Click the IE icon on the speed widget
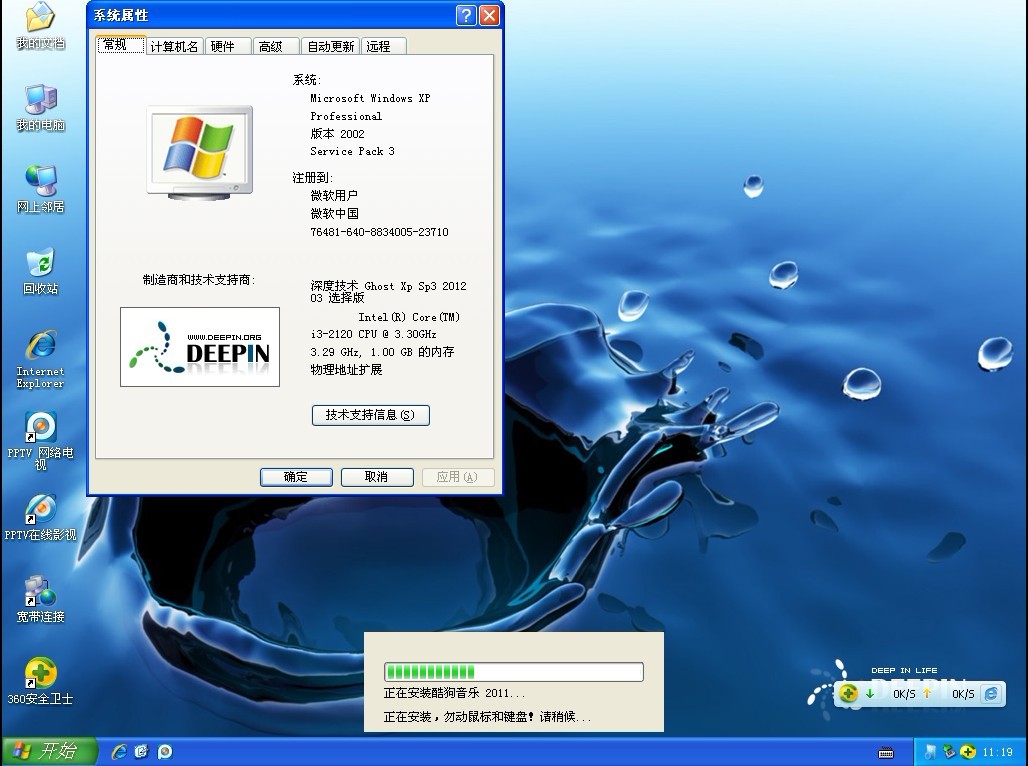This screenshot has height=766, width=1028. 990,693
